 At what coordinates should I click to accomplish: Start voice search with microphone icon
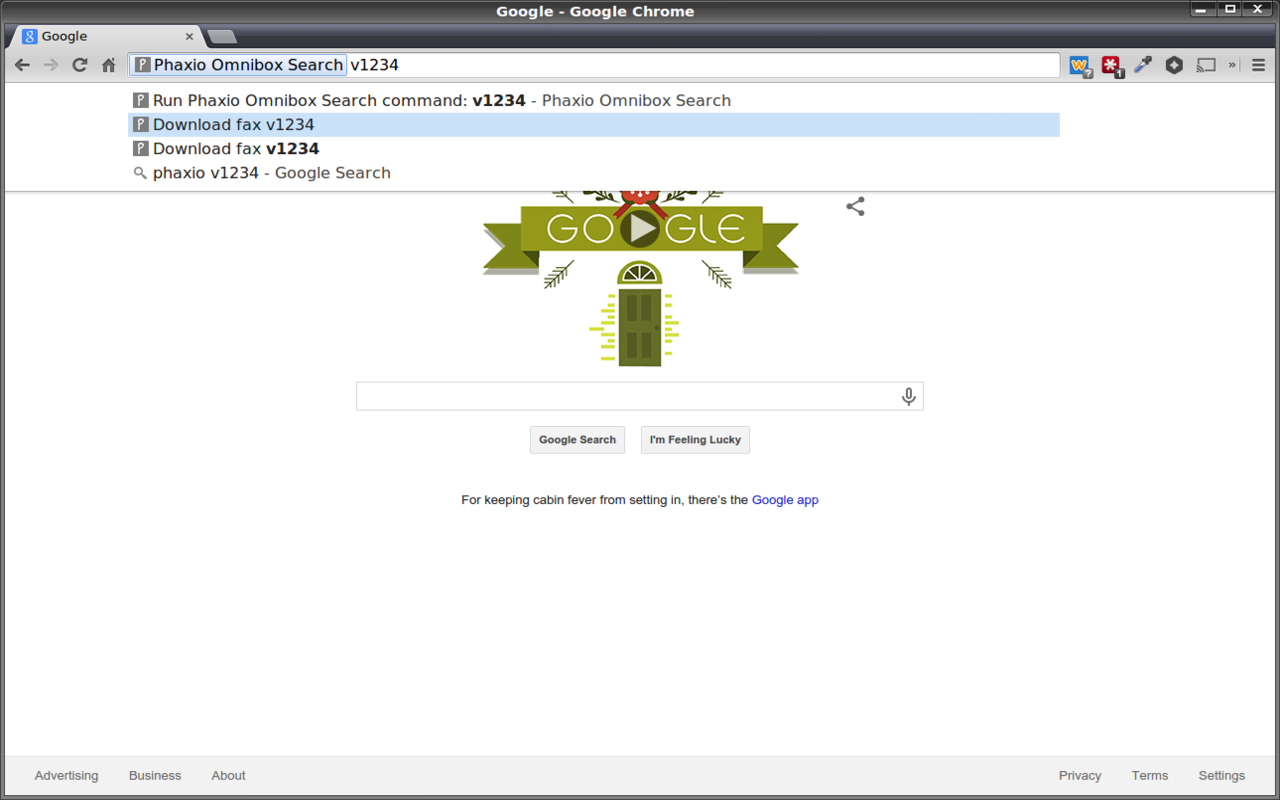click(x=908, y=396)
